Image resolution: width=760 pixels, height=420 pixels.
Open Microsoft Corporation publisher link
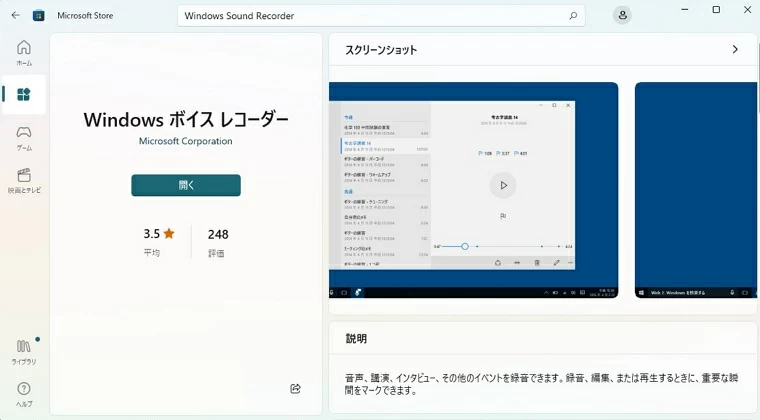pos(186,141)
